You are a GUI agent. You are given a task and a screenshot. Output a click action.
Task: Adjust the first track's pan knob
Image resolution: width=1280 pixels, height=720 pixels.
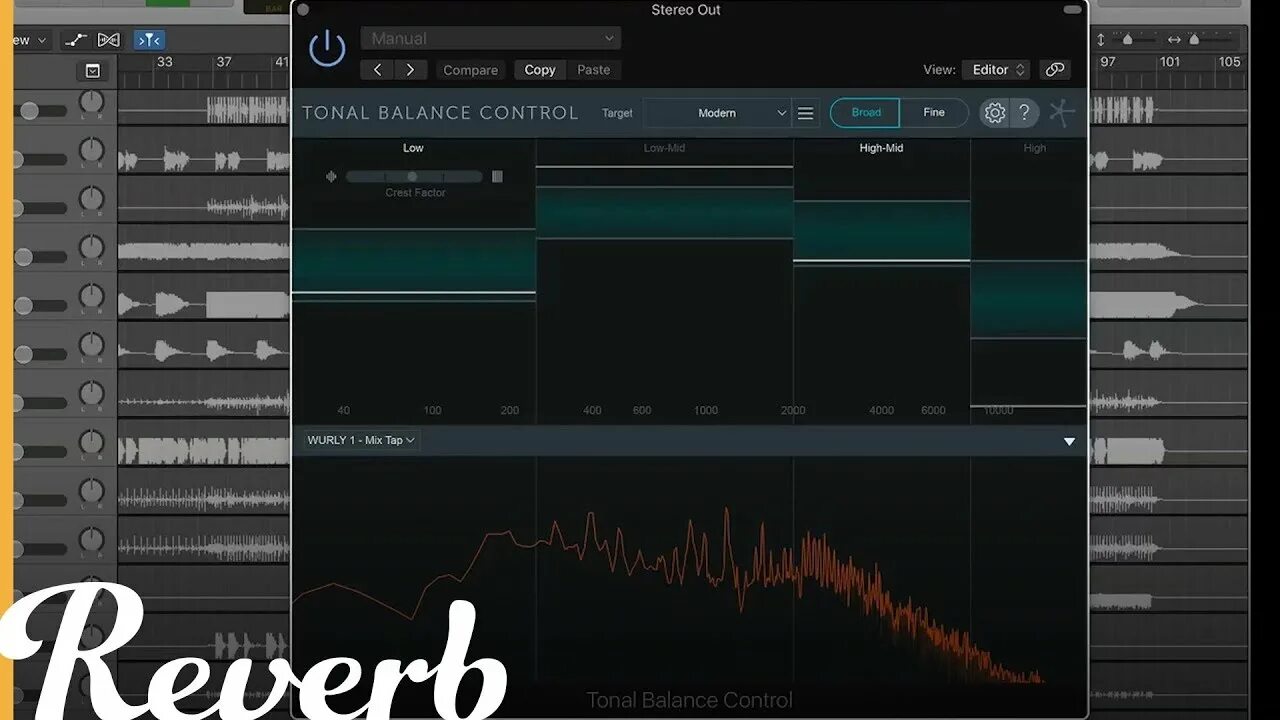[91, 101]
